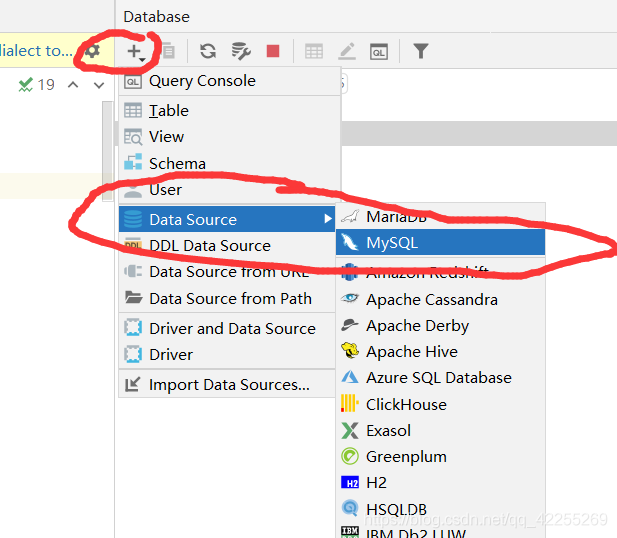Click the Edit pencil icon in toolbar
617x538 pixels.
(347, 51)
